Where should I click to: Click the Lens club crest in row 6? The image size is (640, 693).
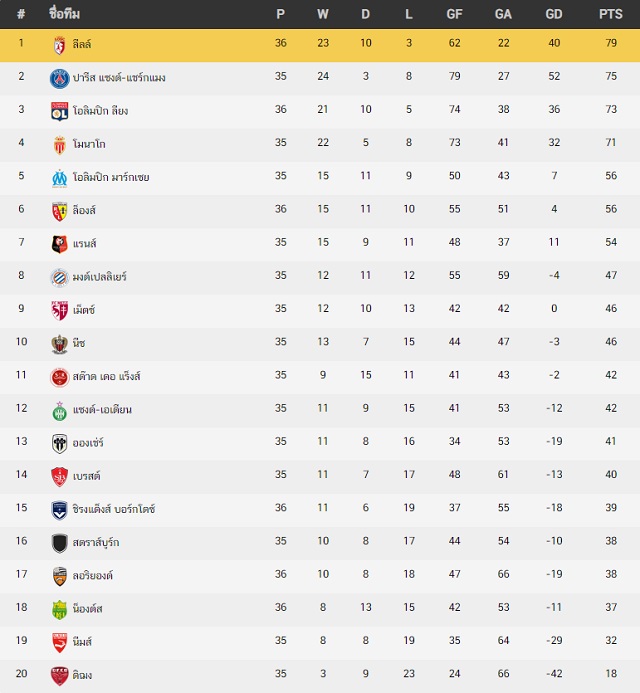tap(60, 211)
